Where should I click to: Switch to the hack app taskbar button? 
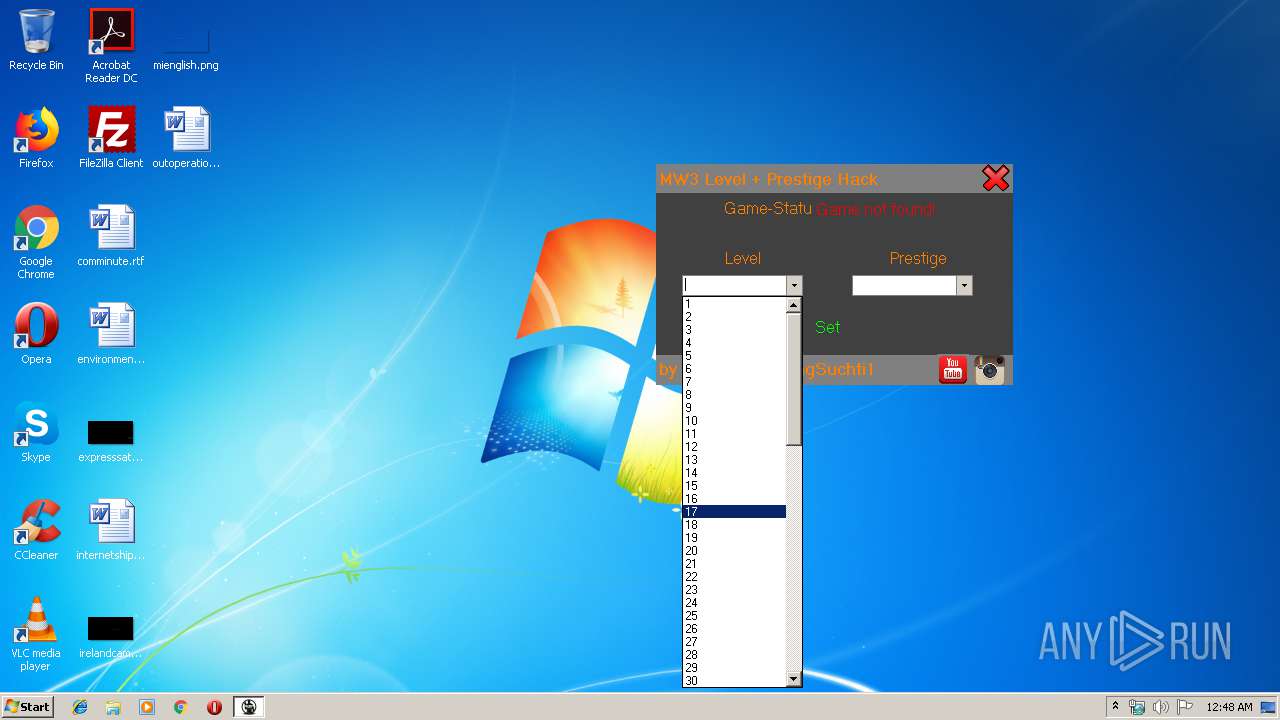pos(249,707)
